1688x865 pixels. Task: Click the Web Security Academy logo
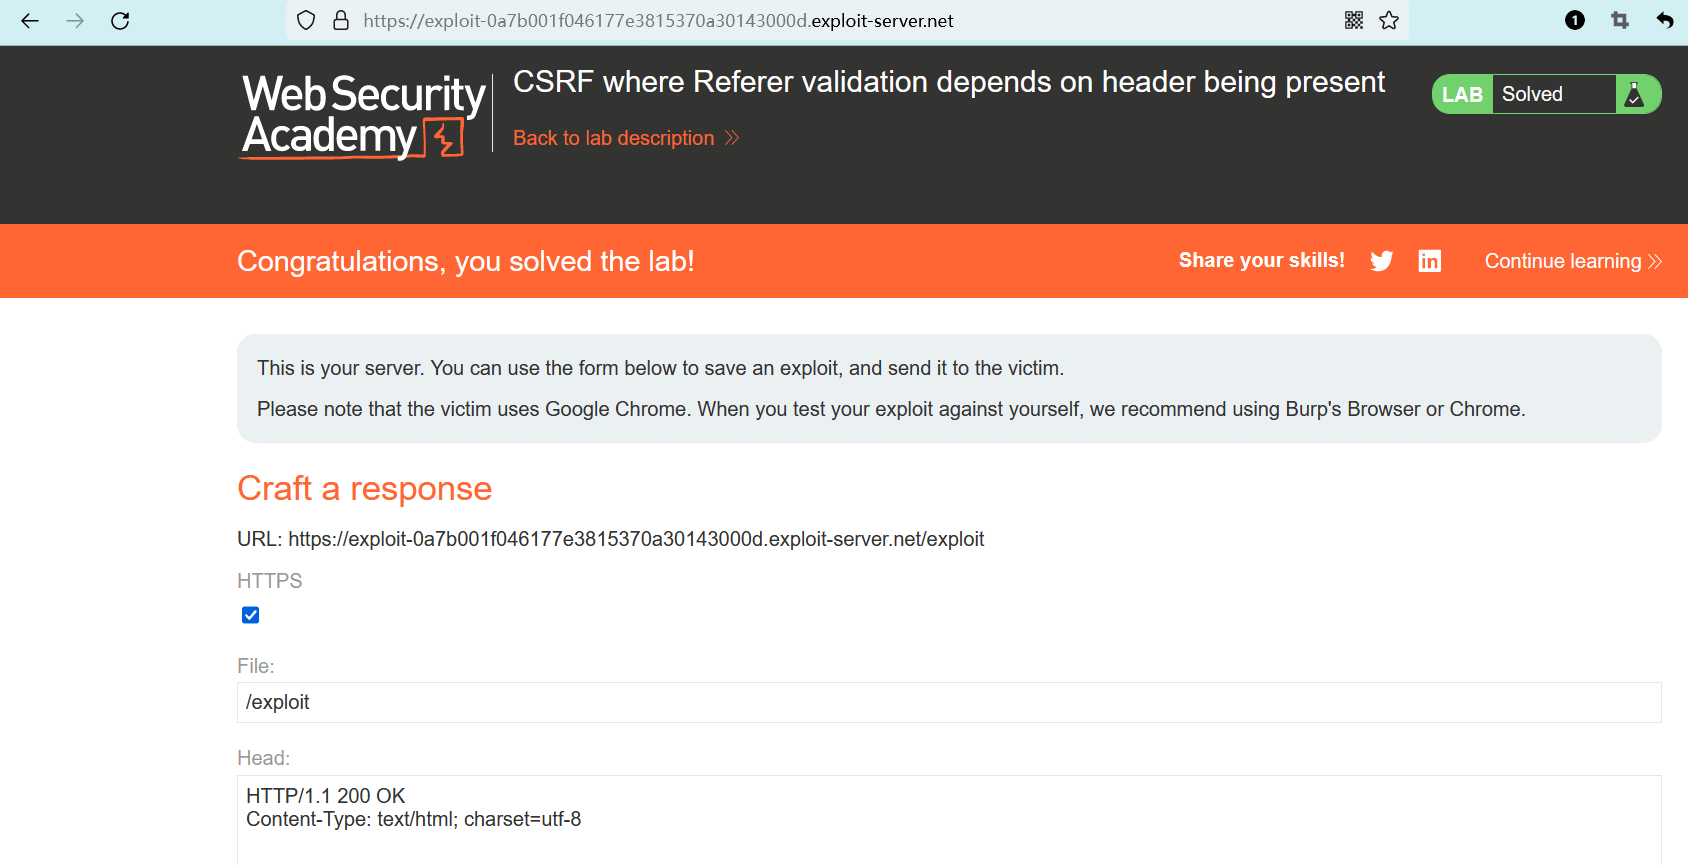pos(364,116)
